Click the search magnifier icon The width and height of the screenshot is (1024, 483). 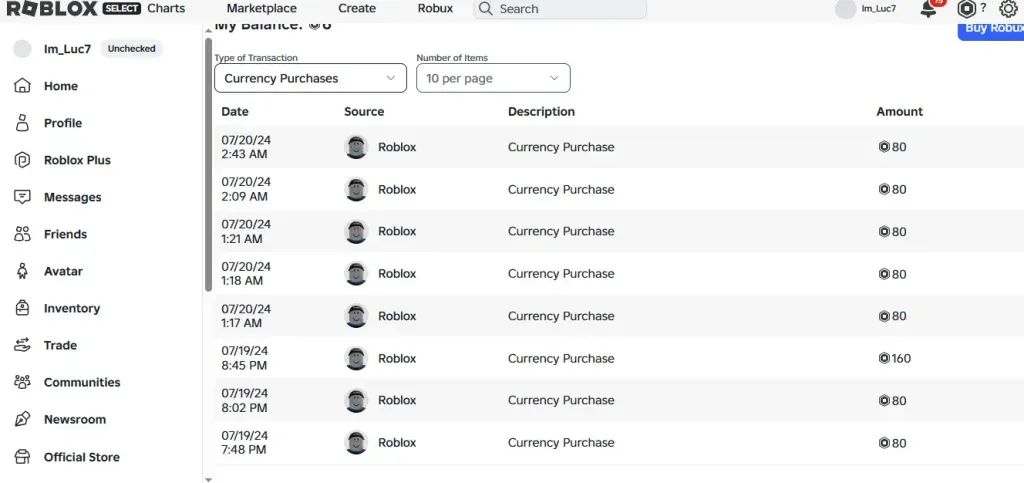[x=485, y=8]
